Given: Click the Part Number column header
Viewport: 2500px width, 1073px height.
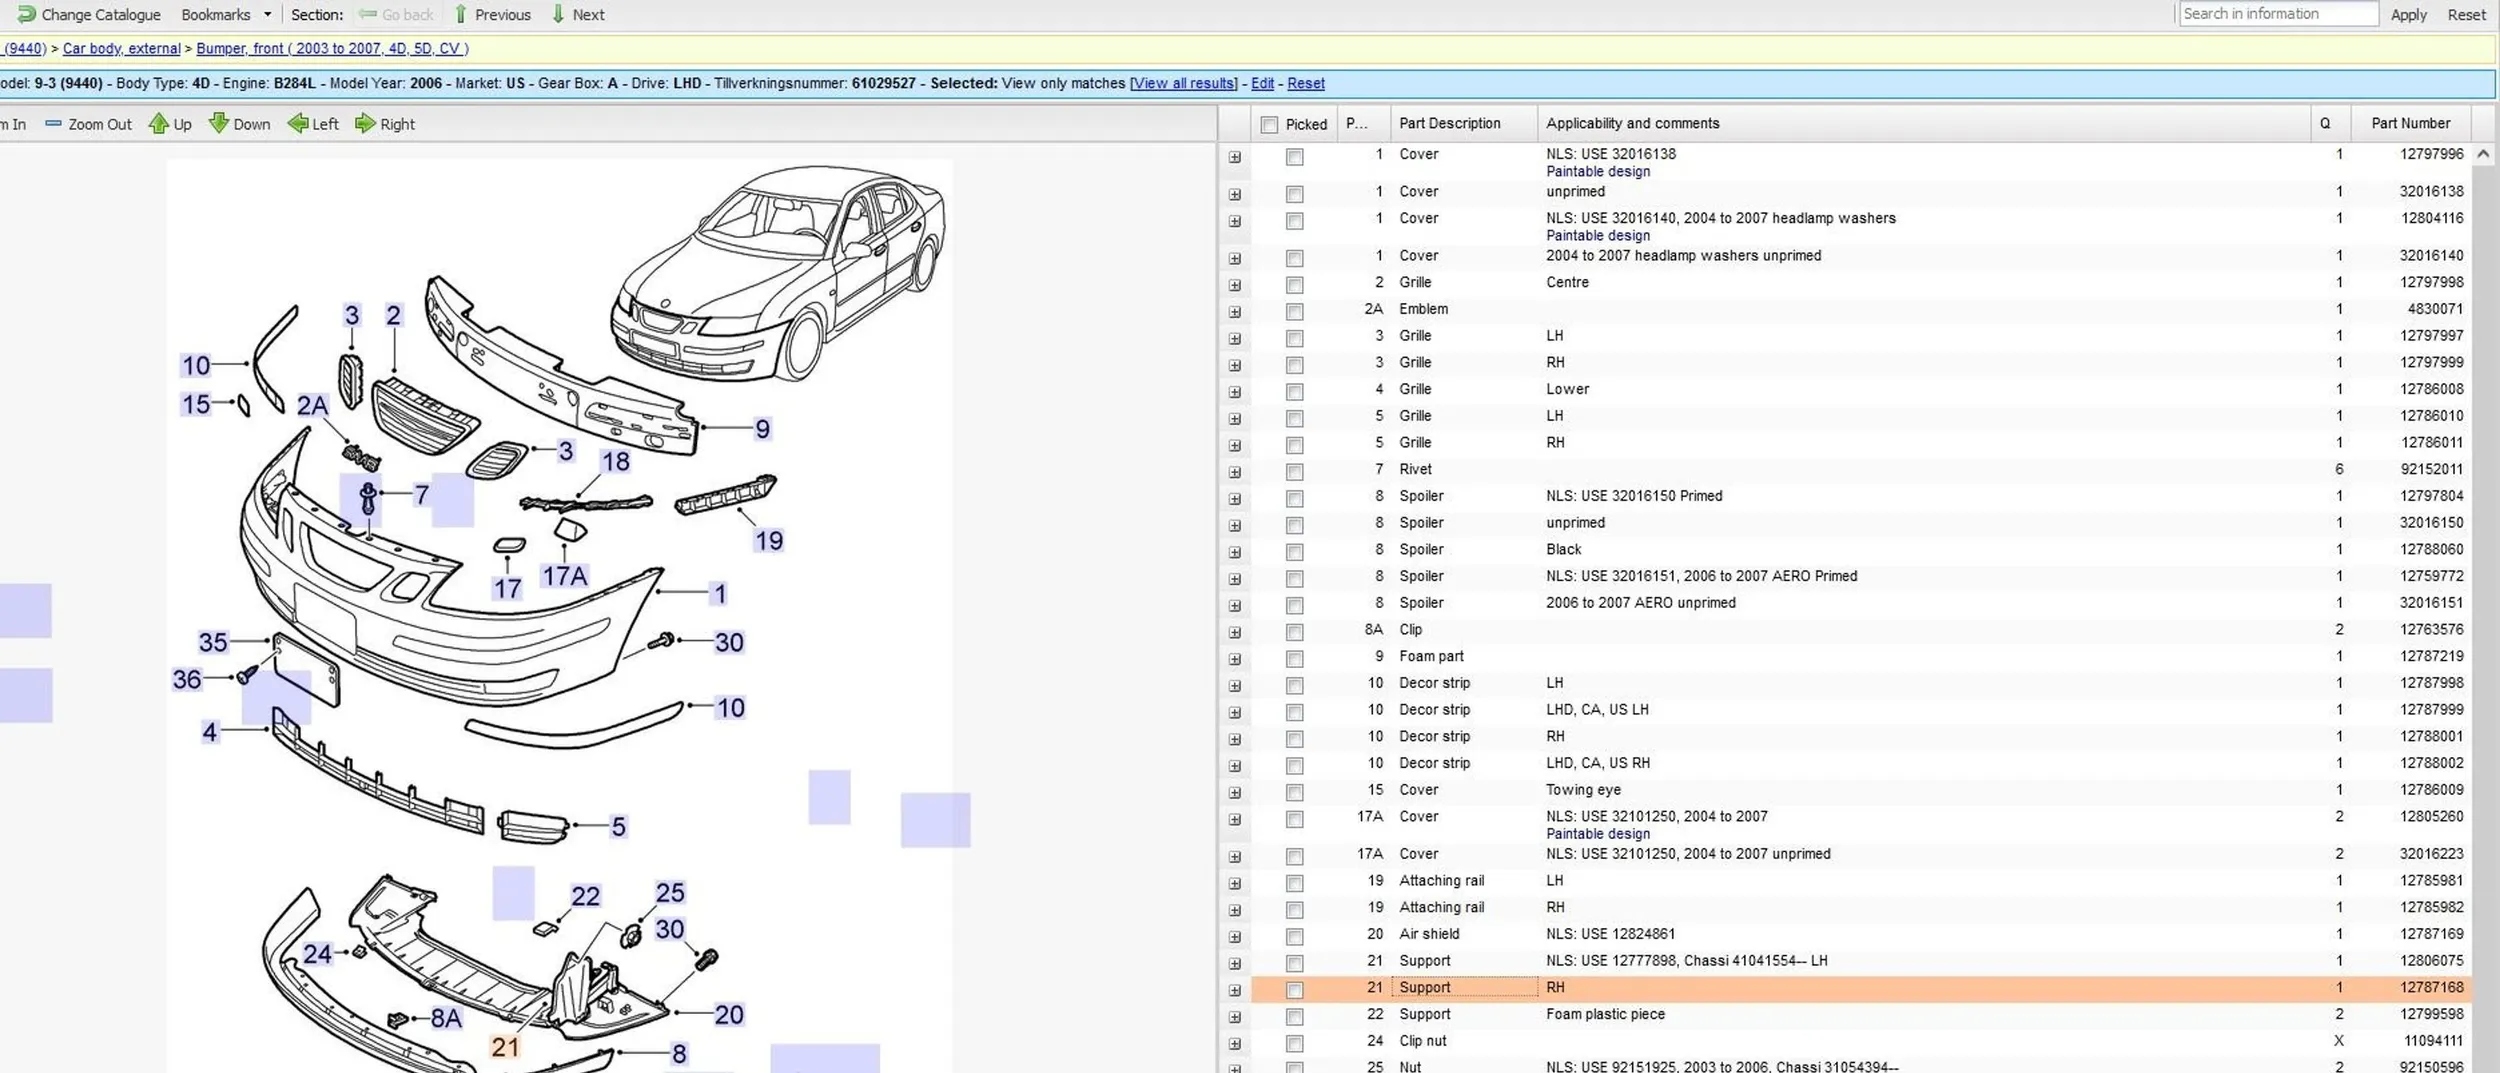Looking at the screenshot, I should point(2410,123).
